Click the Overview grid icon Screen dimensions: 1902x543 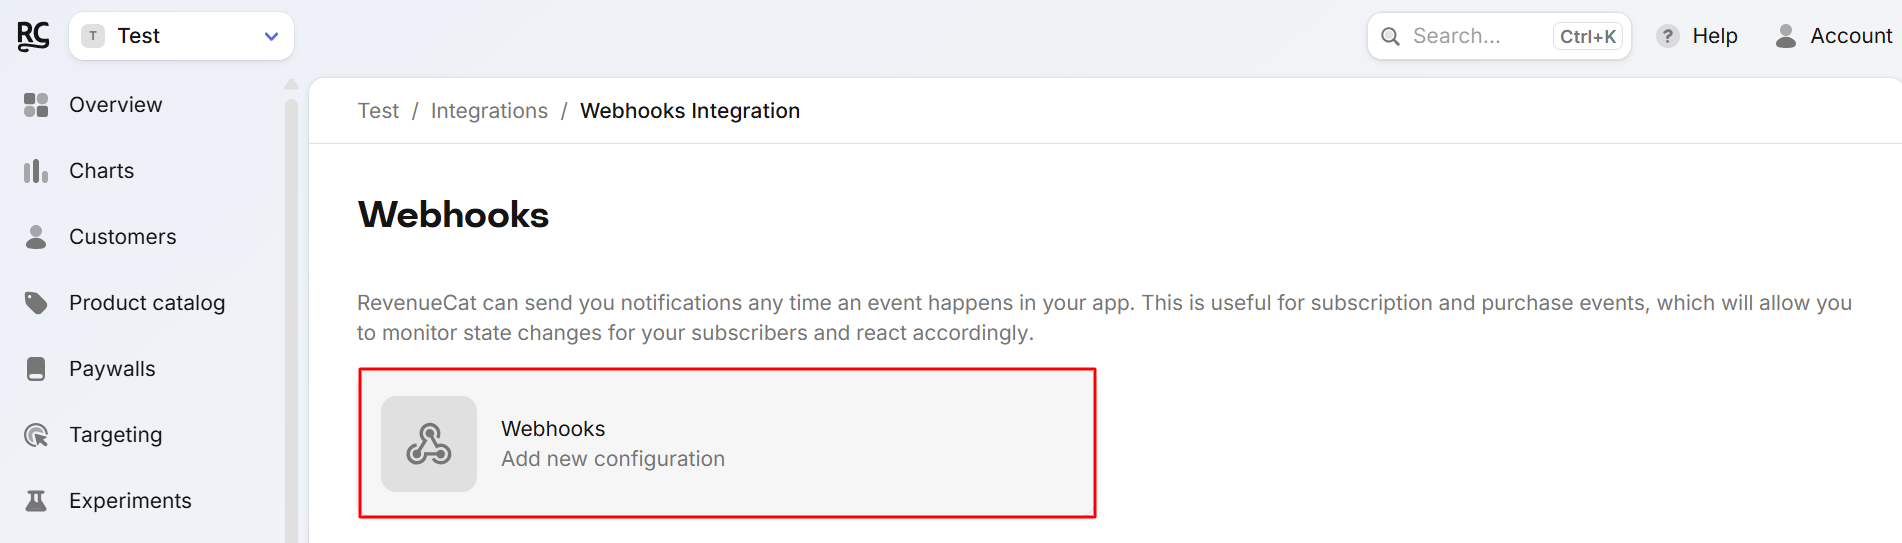[36, 105]
